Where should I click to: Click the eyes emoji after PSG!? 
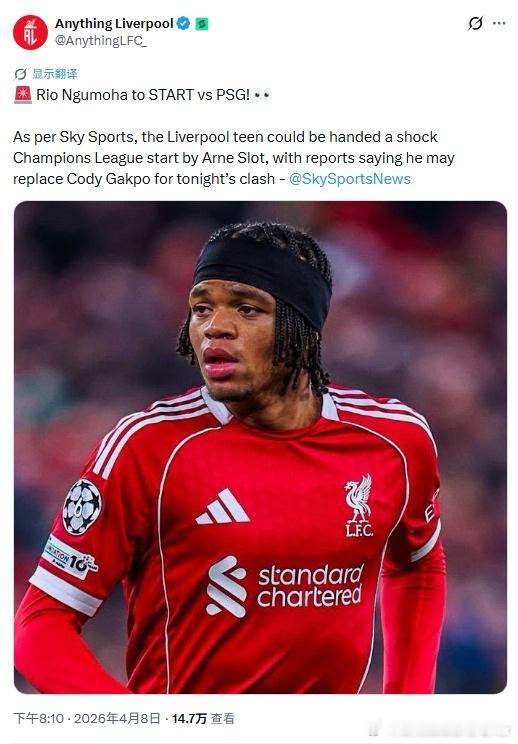coord(262,95)
